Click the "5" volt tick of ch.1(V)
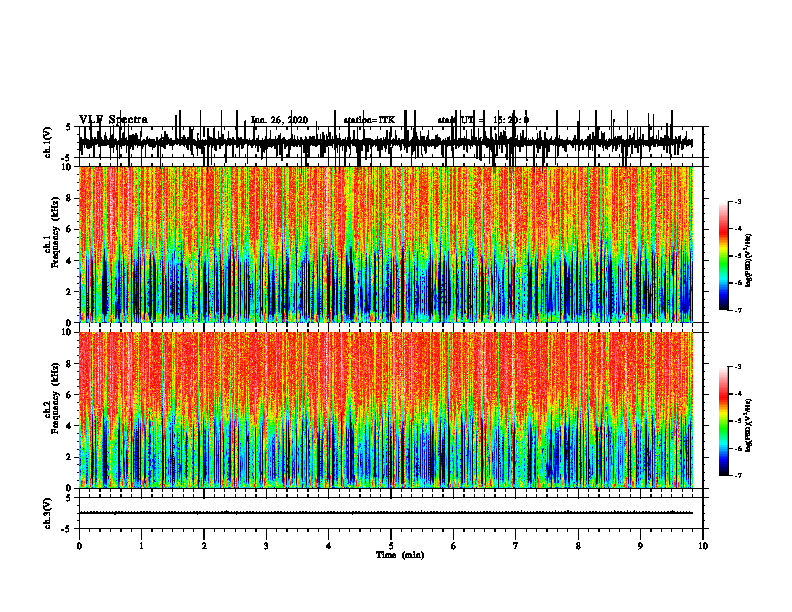 coord(69,127)
